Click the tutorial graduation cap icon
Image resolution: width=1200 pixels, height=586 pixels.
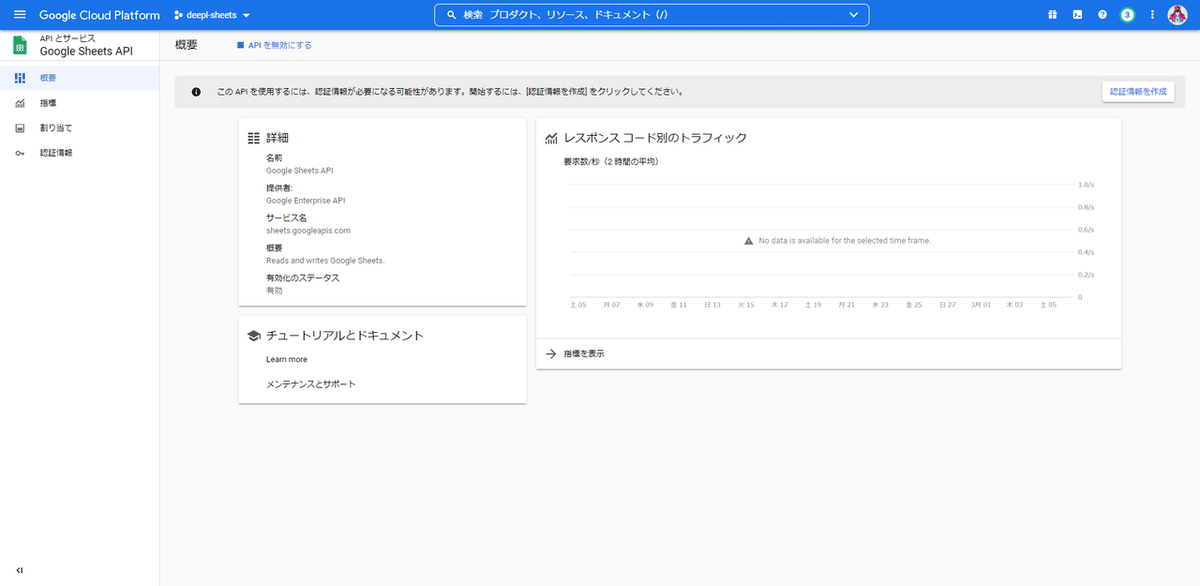254,336
